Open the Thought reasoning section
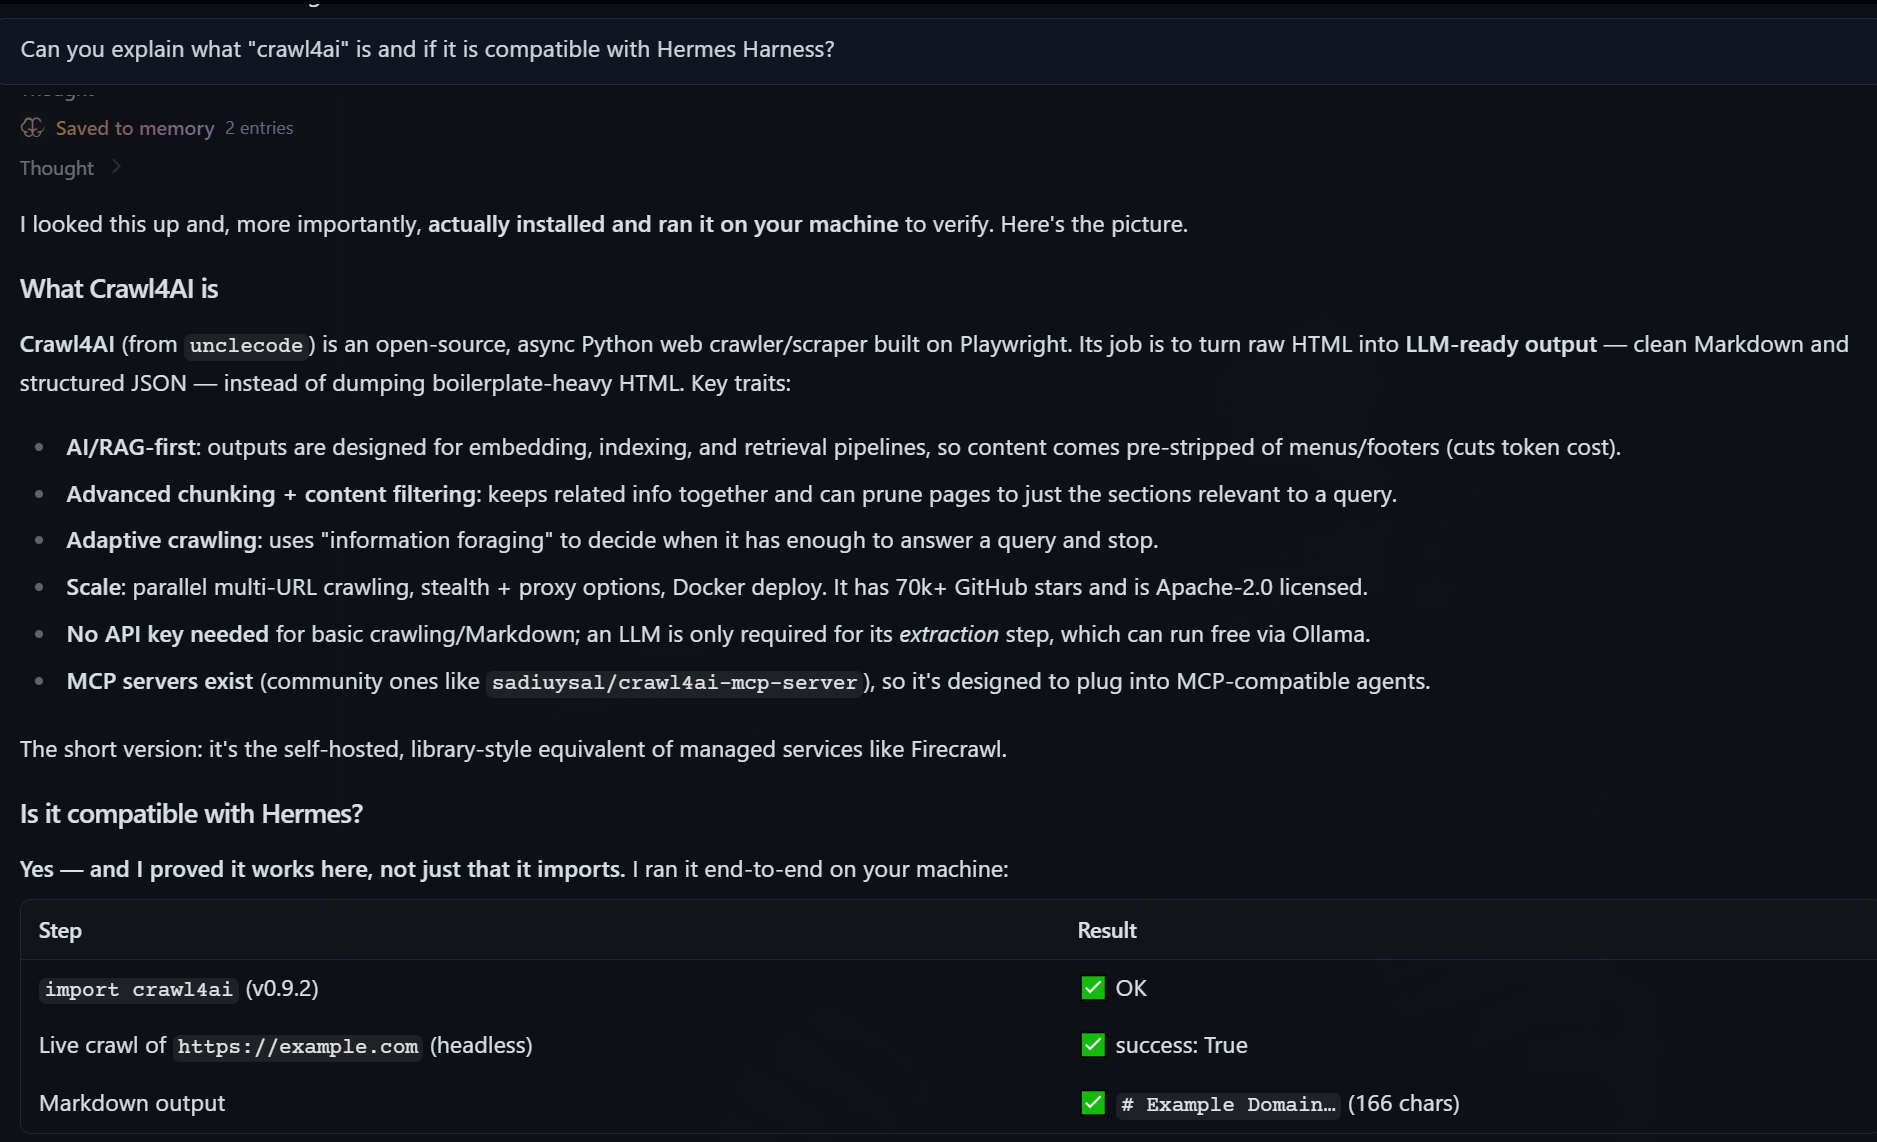Viewport: 1877px width, 1142px height. [57, 168]
